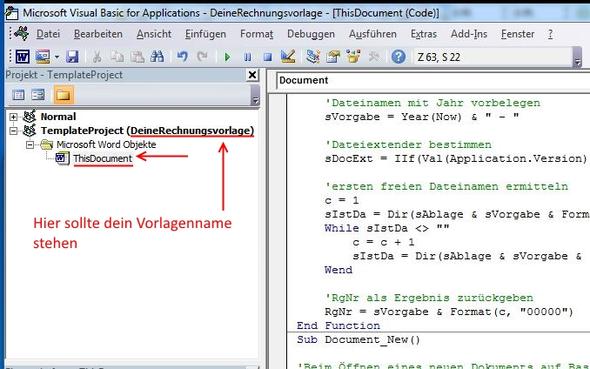590x369 pixels.
Task: Open the Ausführen menu
Action: (x=373, y=34)
